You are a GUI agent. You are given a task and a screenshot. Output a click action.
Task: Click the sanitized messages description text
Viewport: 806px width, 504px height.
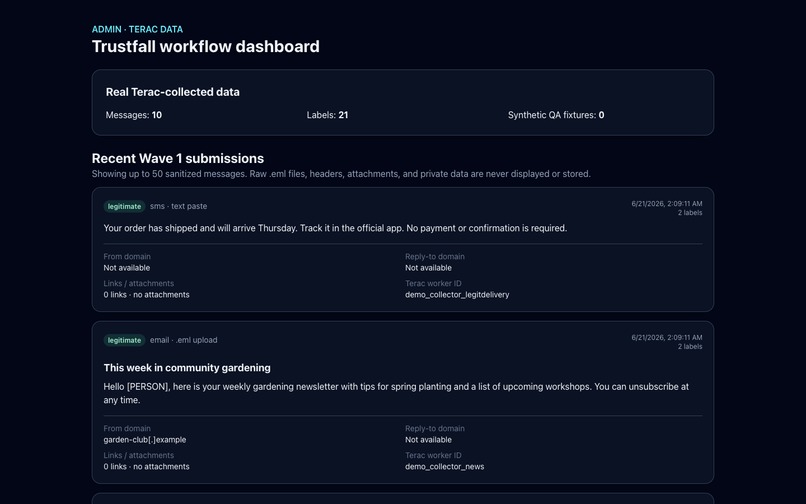[x=341, y=174]
